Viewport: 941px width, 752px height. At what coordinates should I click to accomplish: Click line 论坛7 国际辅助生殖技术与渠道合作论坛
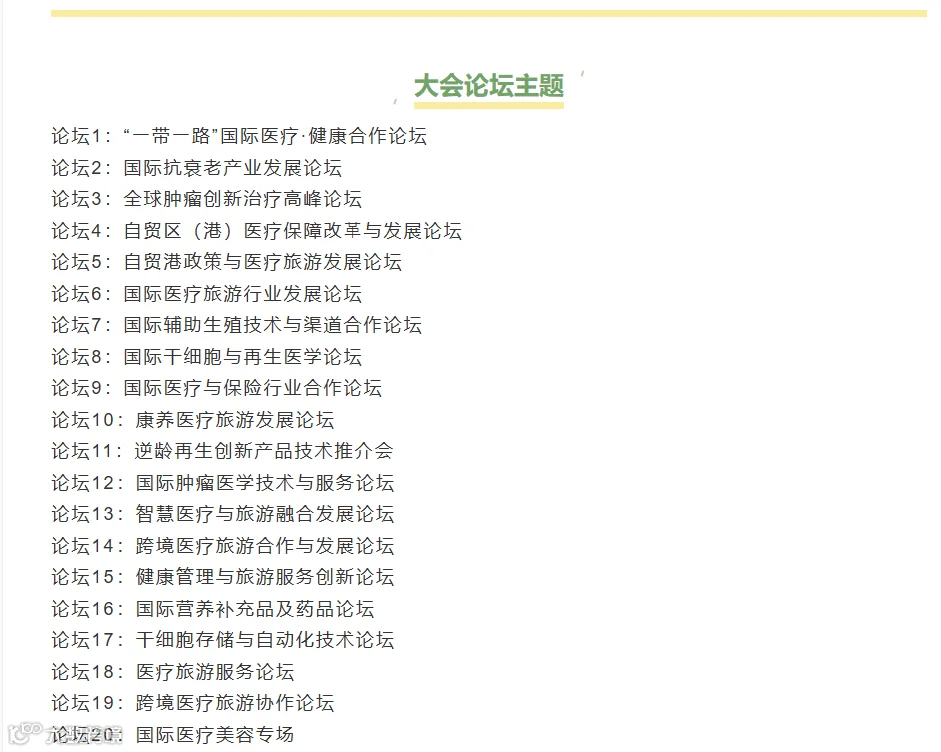click(x=236, y=325)
